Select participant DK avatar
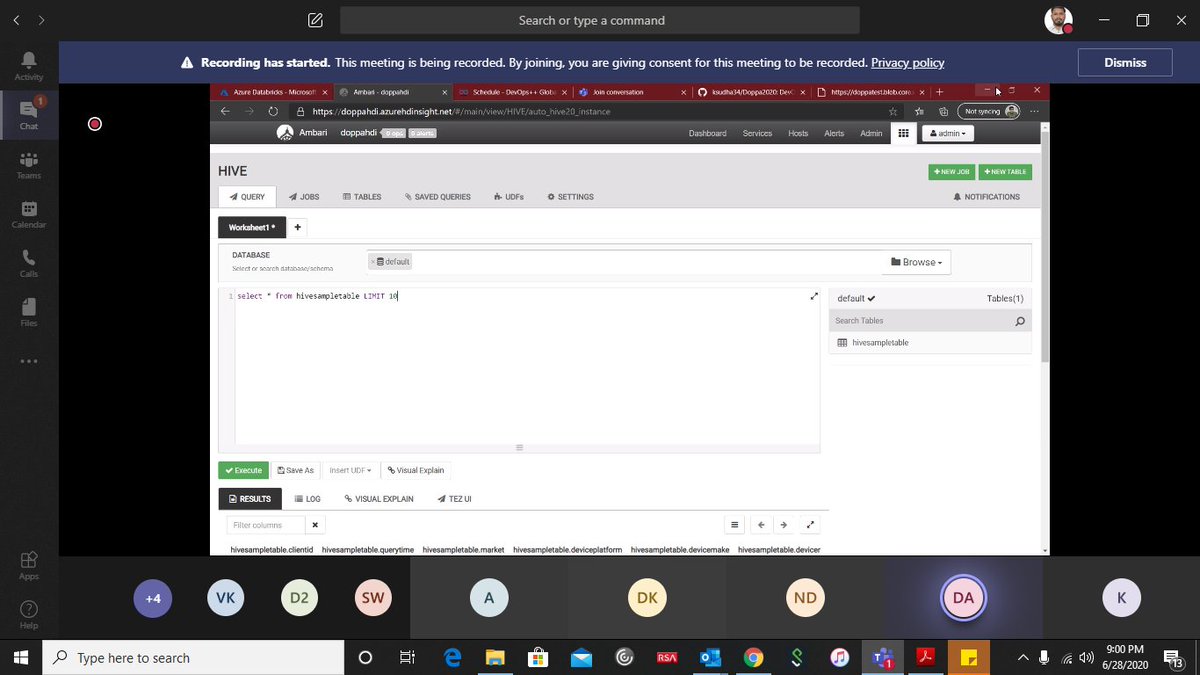Image resolution: width=1200 pixels, height=675 pixels. coord(647,598)
